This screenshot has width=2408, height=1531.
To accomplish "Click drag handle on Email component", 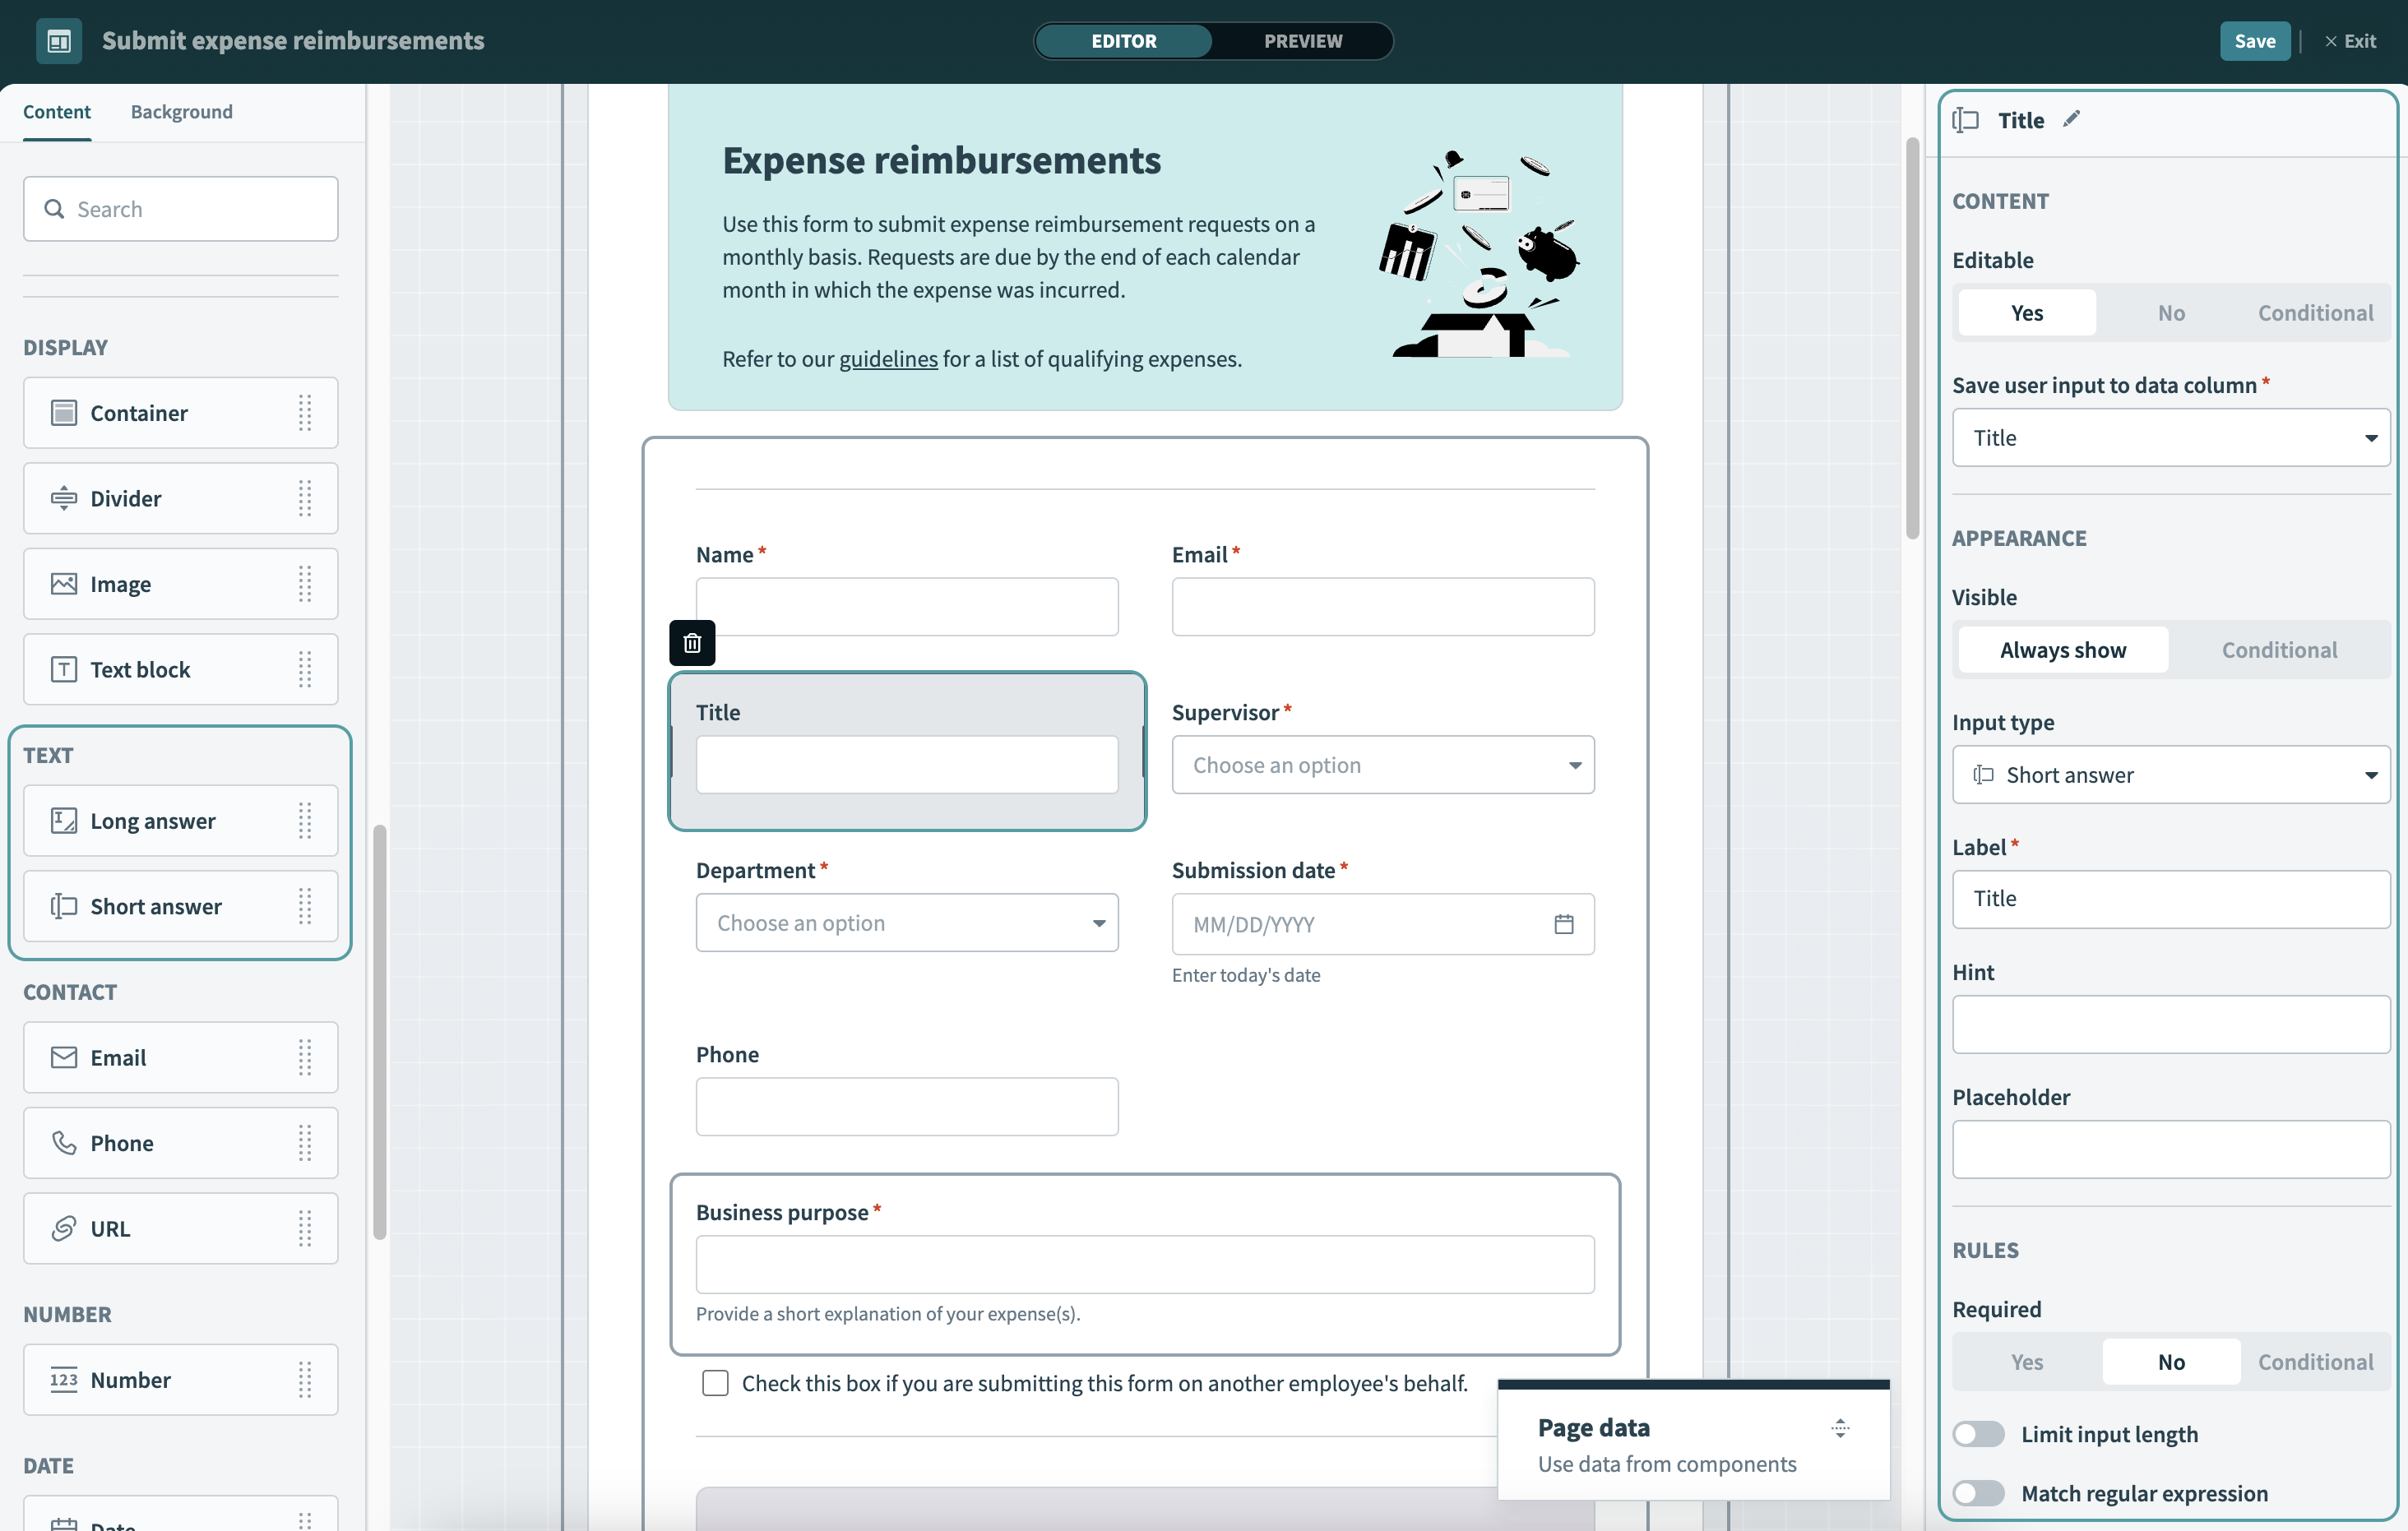I will (x=305, y=1057).
